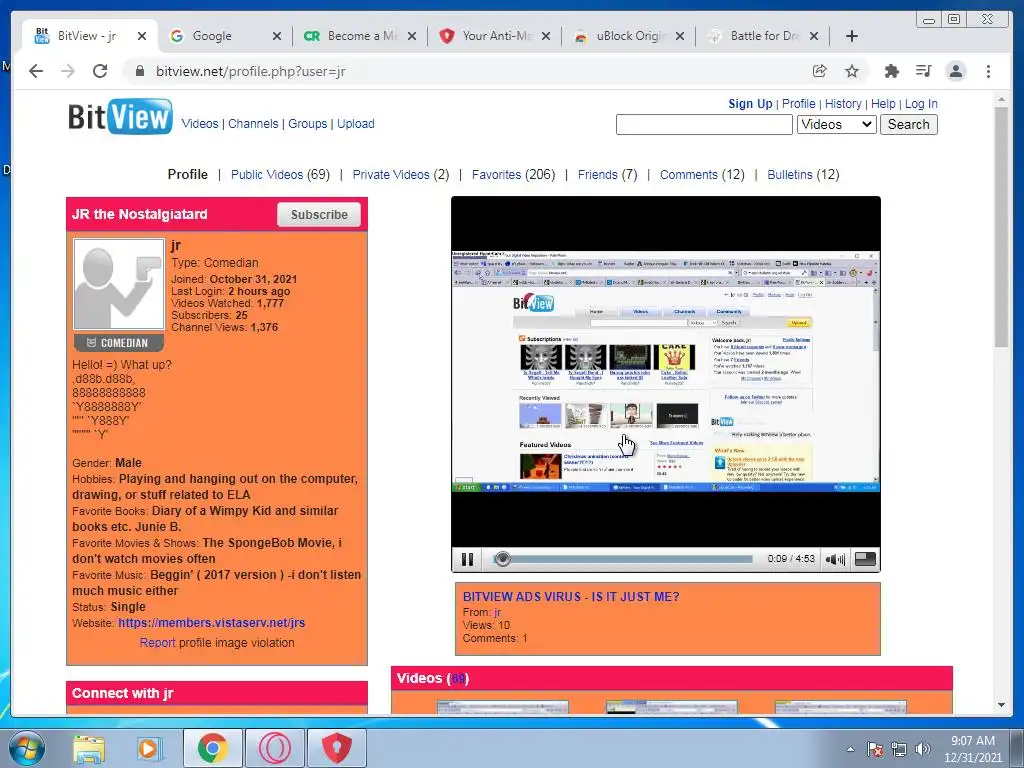Click the Sign Up link
Viewport: 1024px width, 768px height.
[x=750, y=103]
